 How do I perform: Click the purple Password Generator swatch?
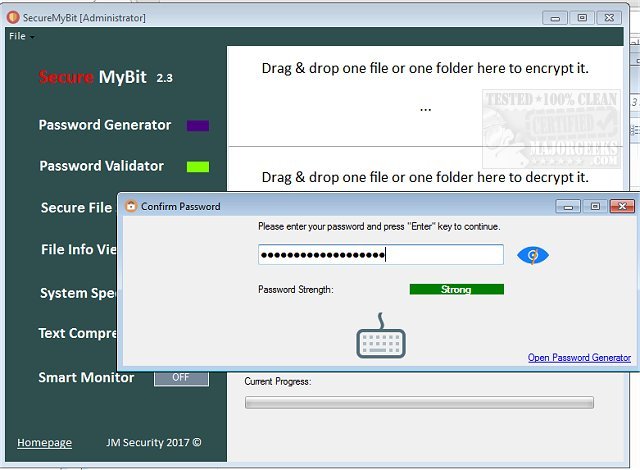(x=198, y=126)
